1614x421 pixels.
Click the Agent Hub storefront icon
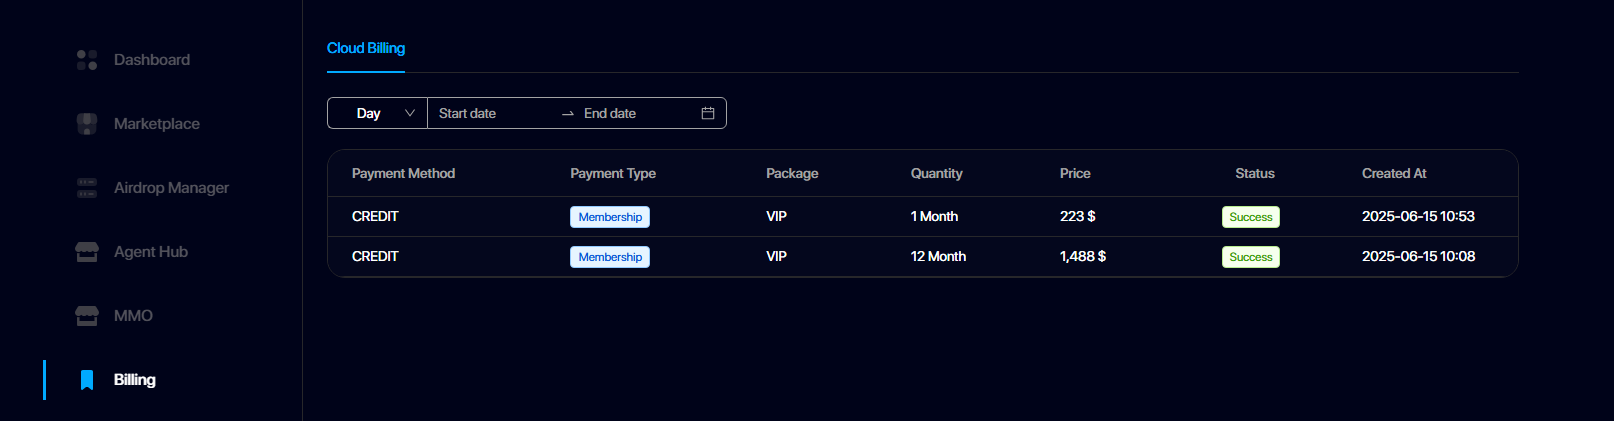tap(87, 252)
